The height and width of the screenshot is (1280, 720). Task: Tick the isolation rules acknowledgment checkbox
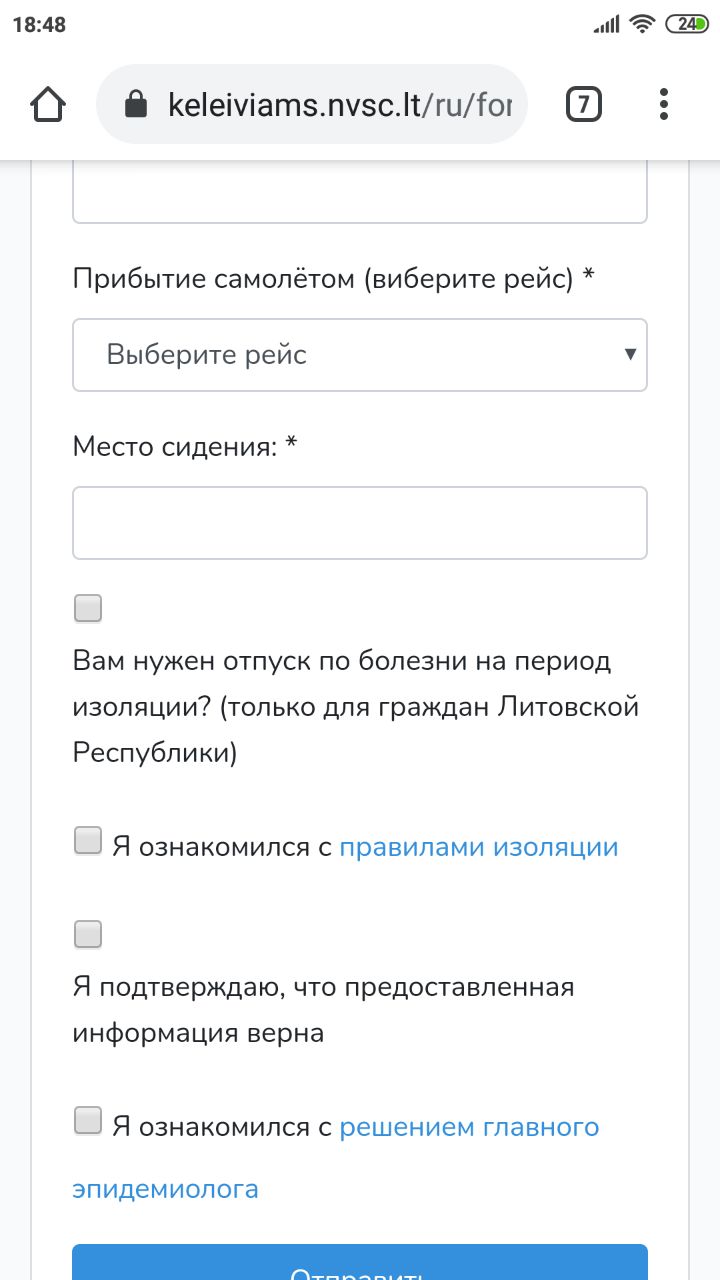(x=88, y=840)
